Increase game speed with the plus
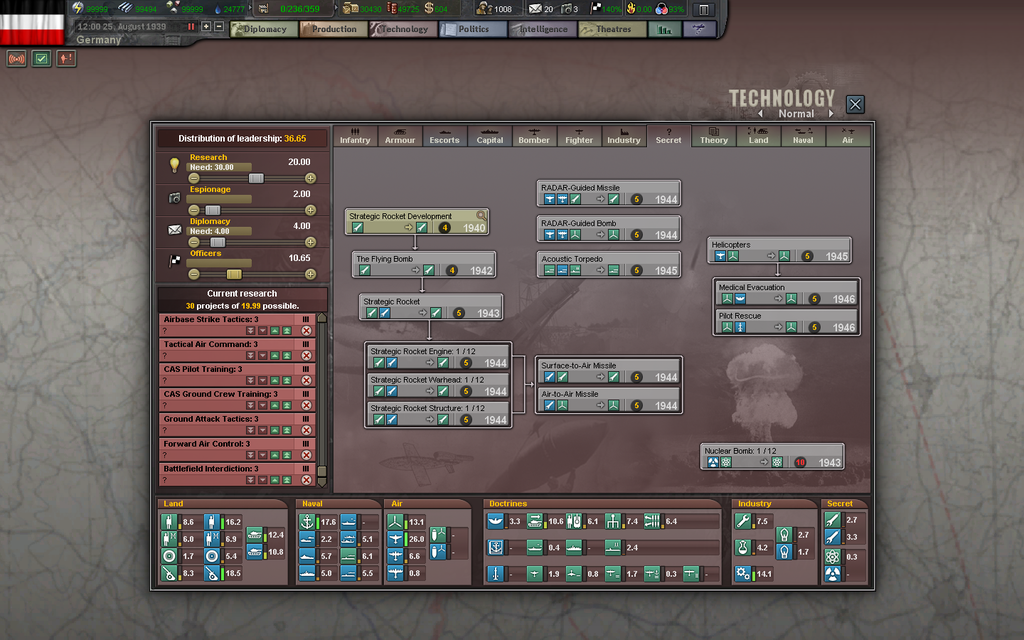The height and width of the screenshot is (640, 1024). tap(206, 27)
